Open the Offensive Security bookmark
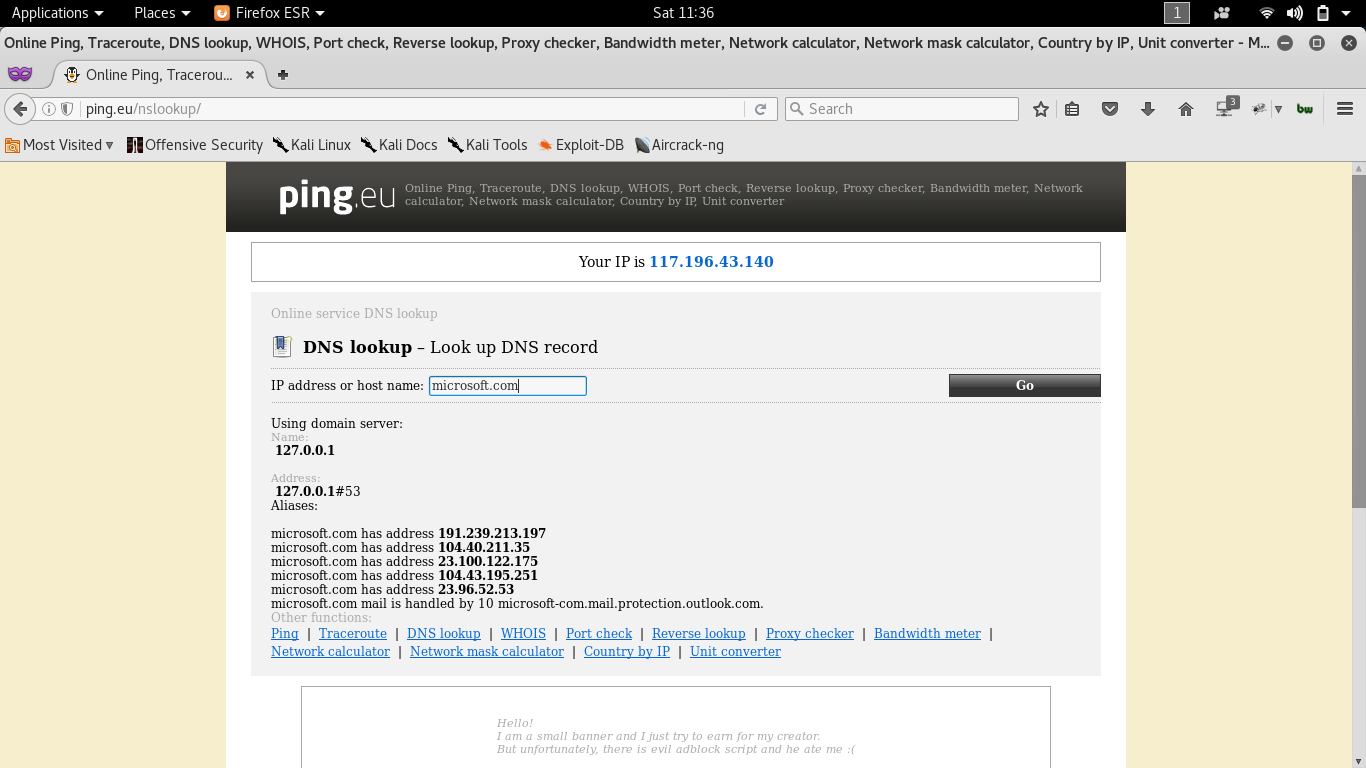 pos(195,145)
